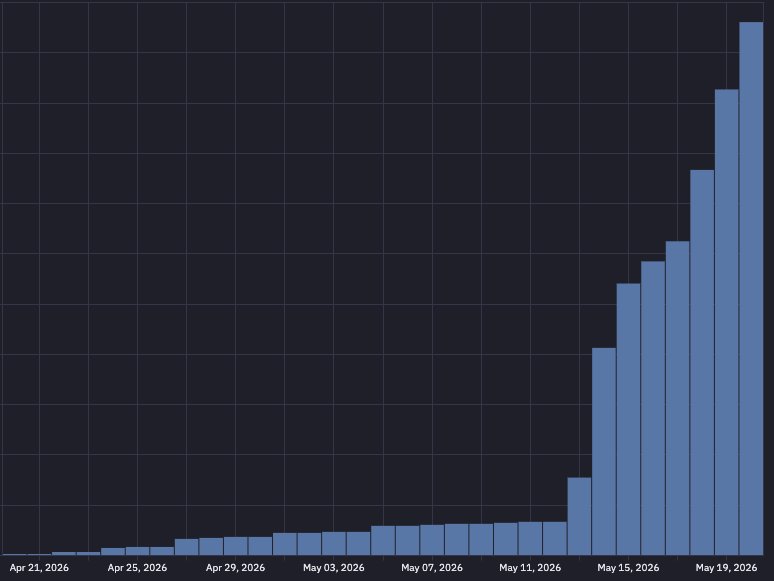Click the tallest bar for May 20

point(751,288)
